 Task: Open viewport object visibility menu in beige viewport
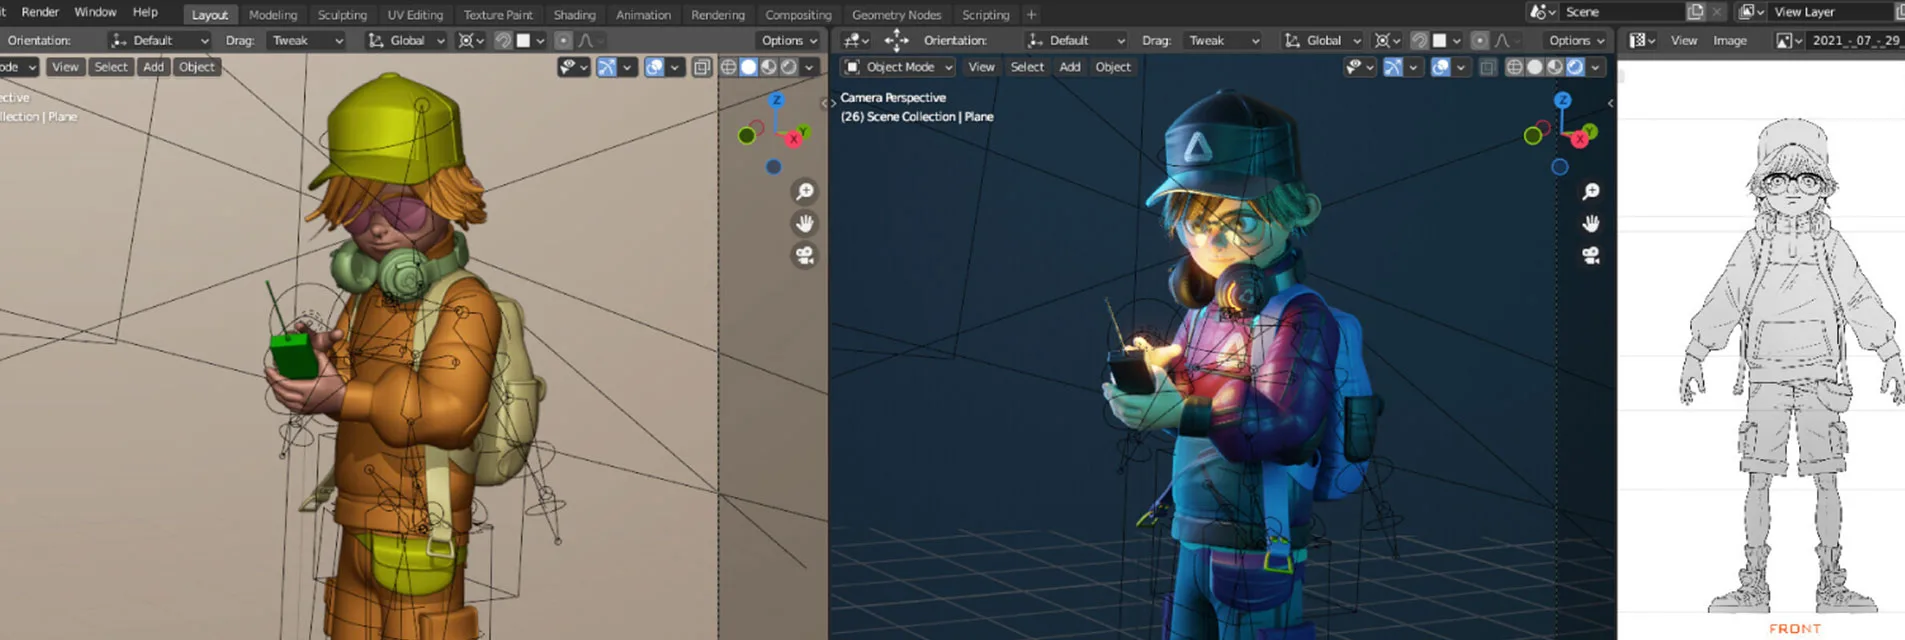(x=573, y=67)
